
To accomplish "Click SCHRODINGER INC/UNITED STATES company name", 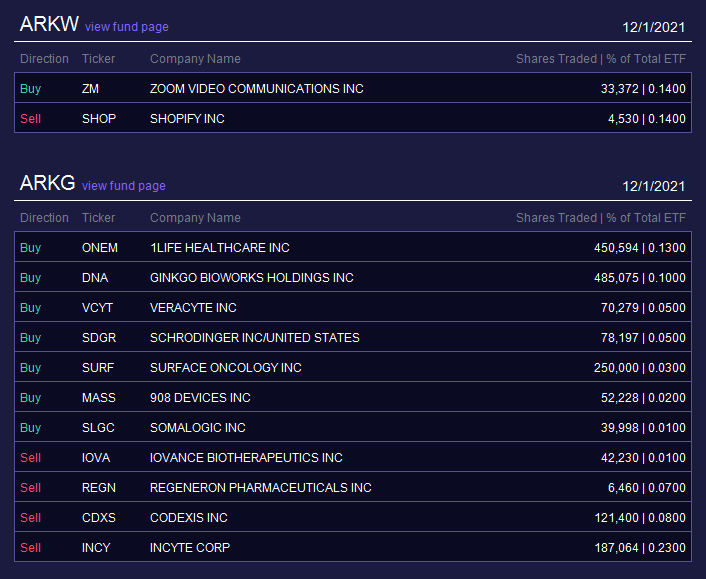I will tap(255, 338).
